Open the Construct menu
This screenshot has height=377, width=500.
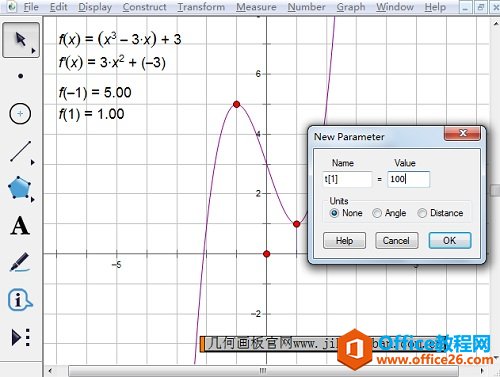pyautogui.click(x=144, y=7)
